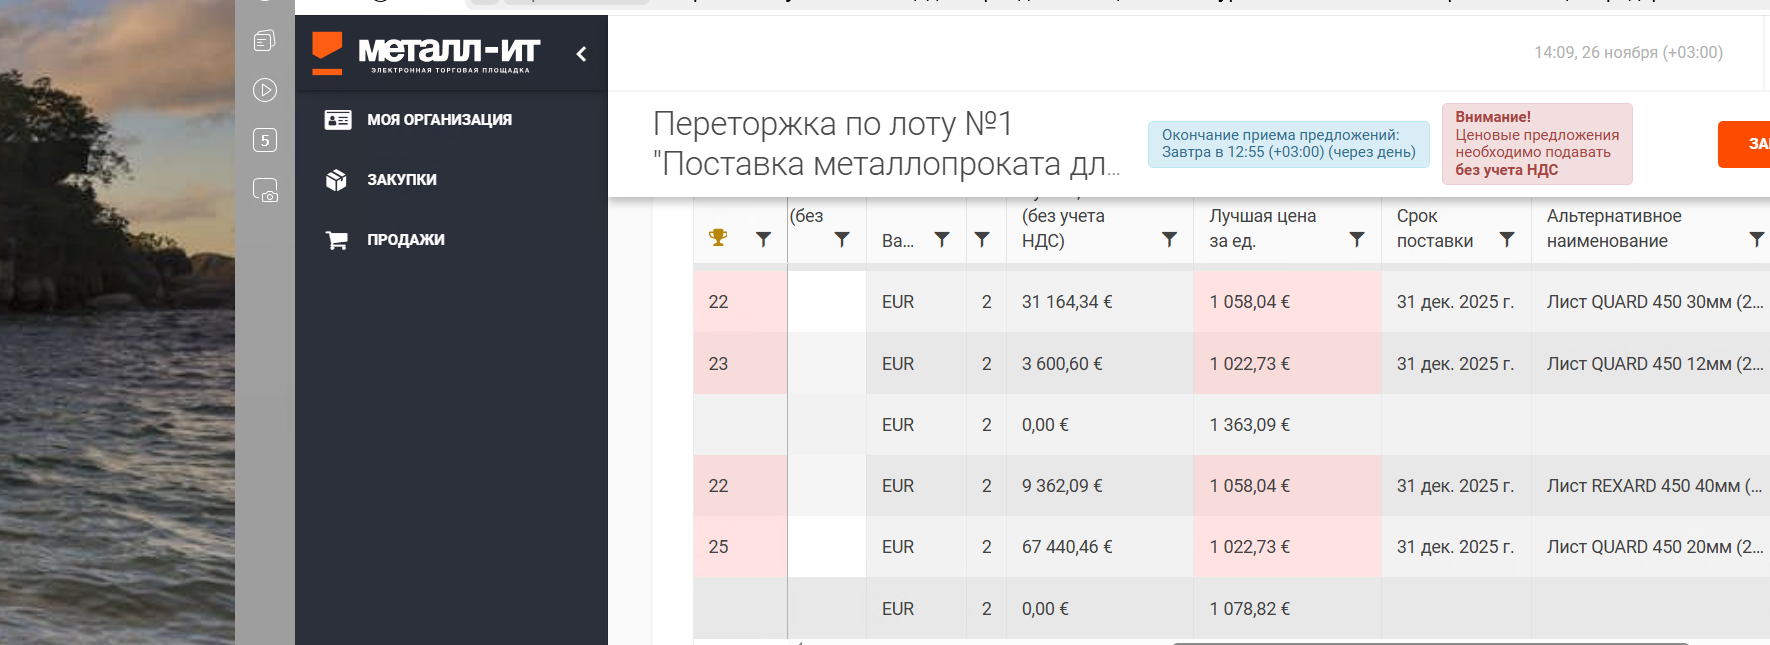This screenshot has width=1770, height=645.
Task: Open the Срок поставки column filter
Action: tap(1507, 239)
